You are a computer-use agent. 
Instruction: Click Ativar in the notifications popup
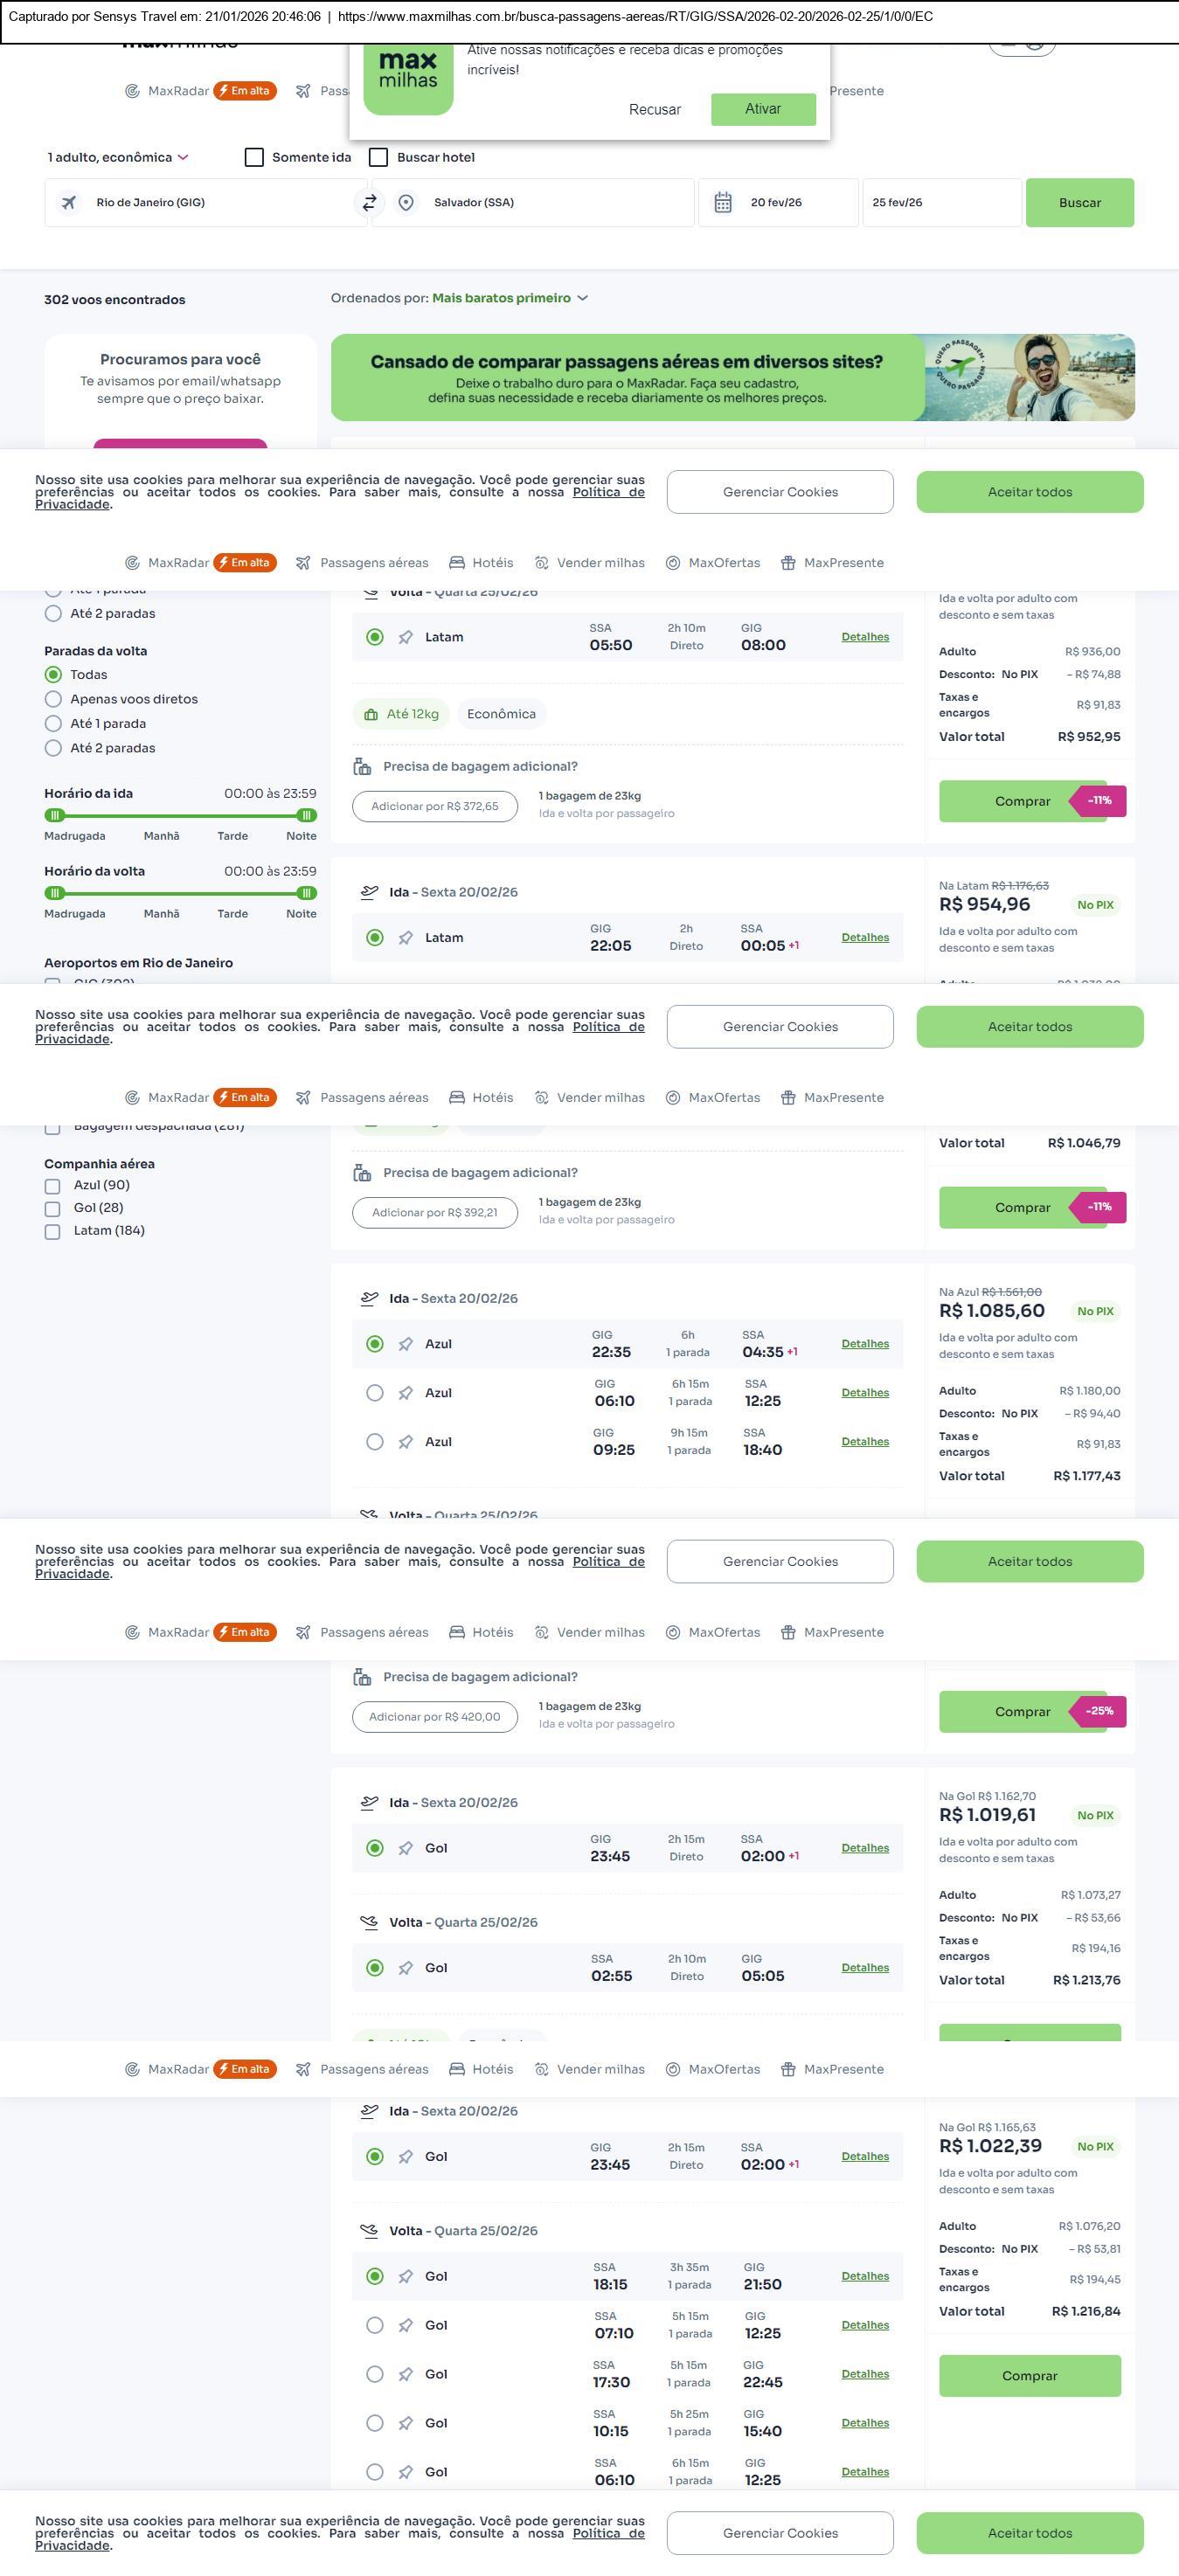point(763,109)
